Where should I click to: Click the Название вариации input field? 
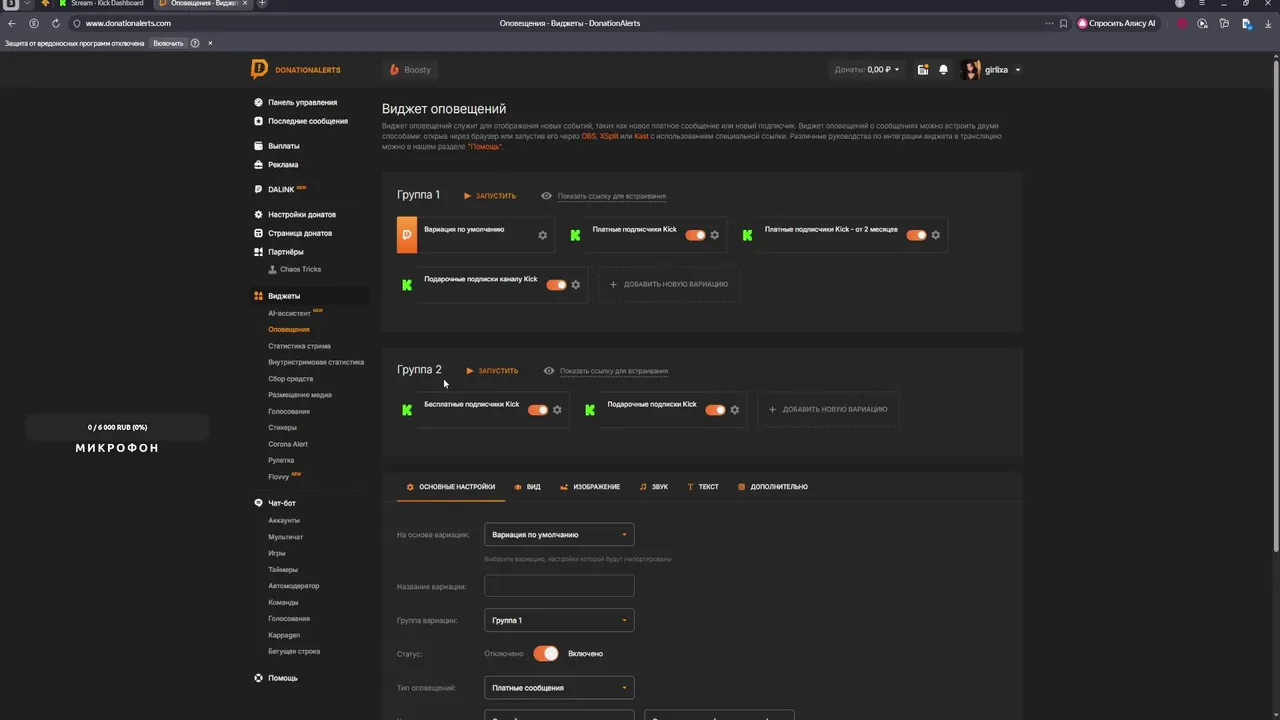click(559, 586)
